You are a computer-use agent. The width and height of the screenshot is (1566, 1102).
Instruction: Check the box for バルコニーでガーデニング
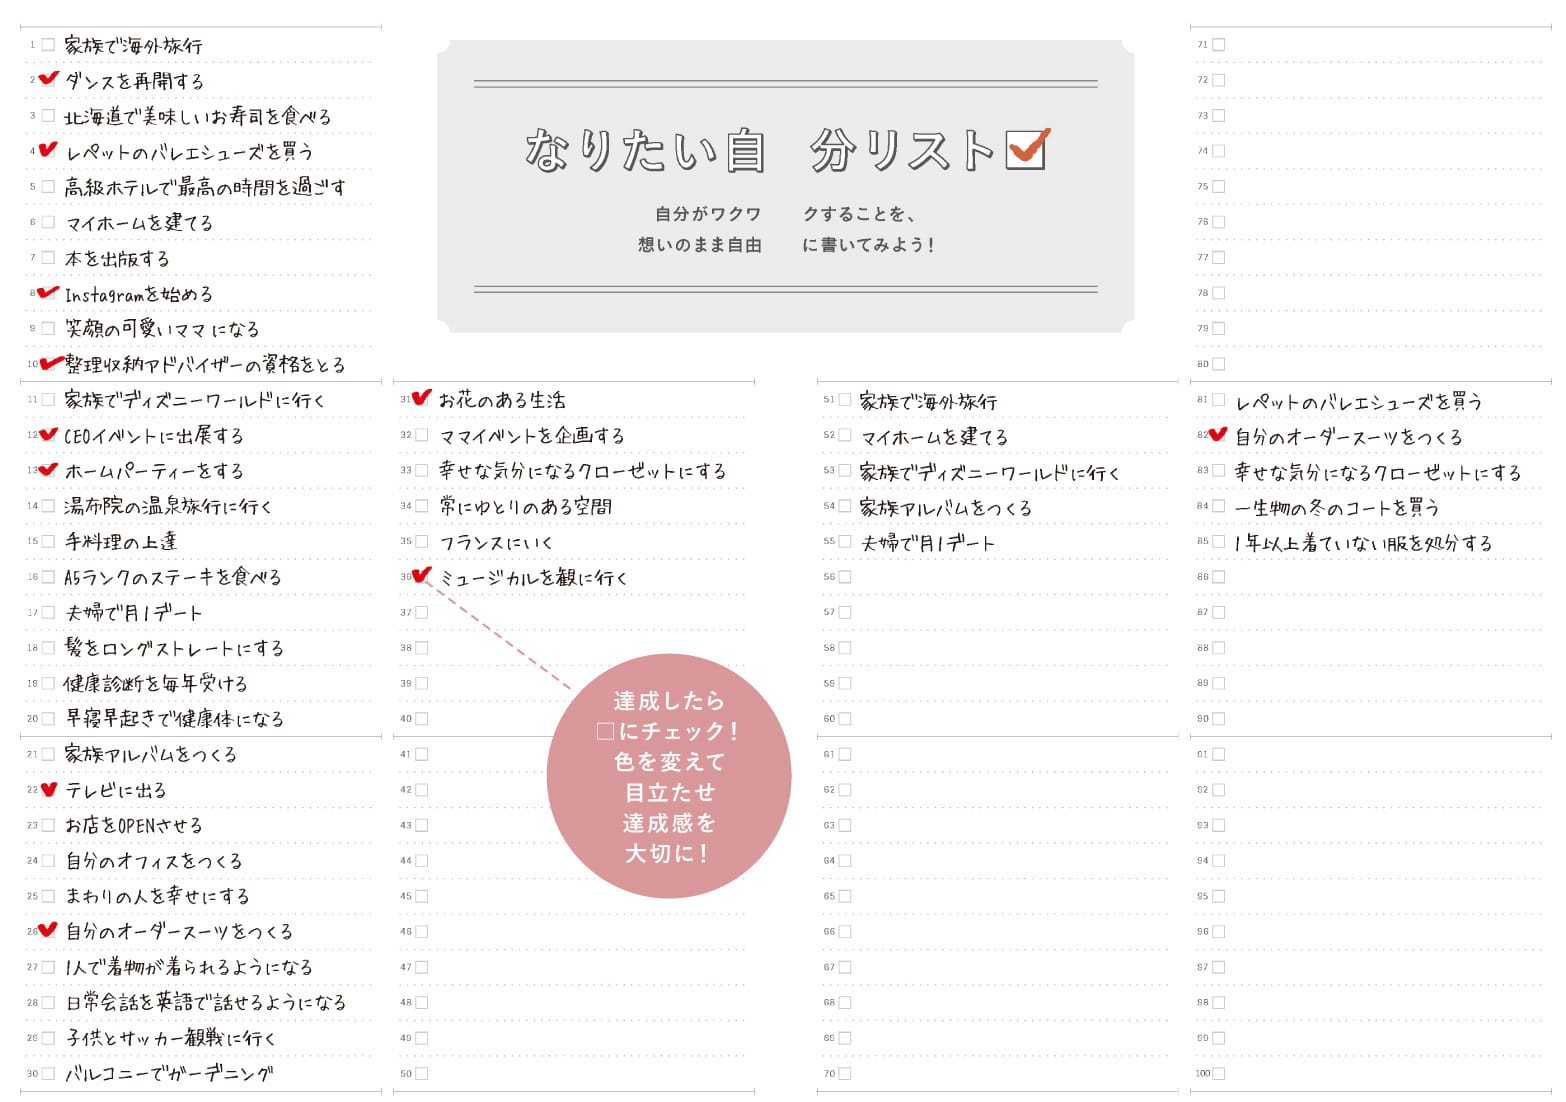pos(48,1074)
